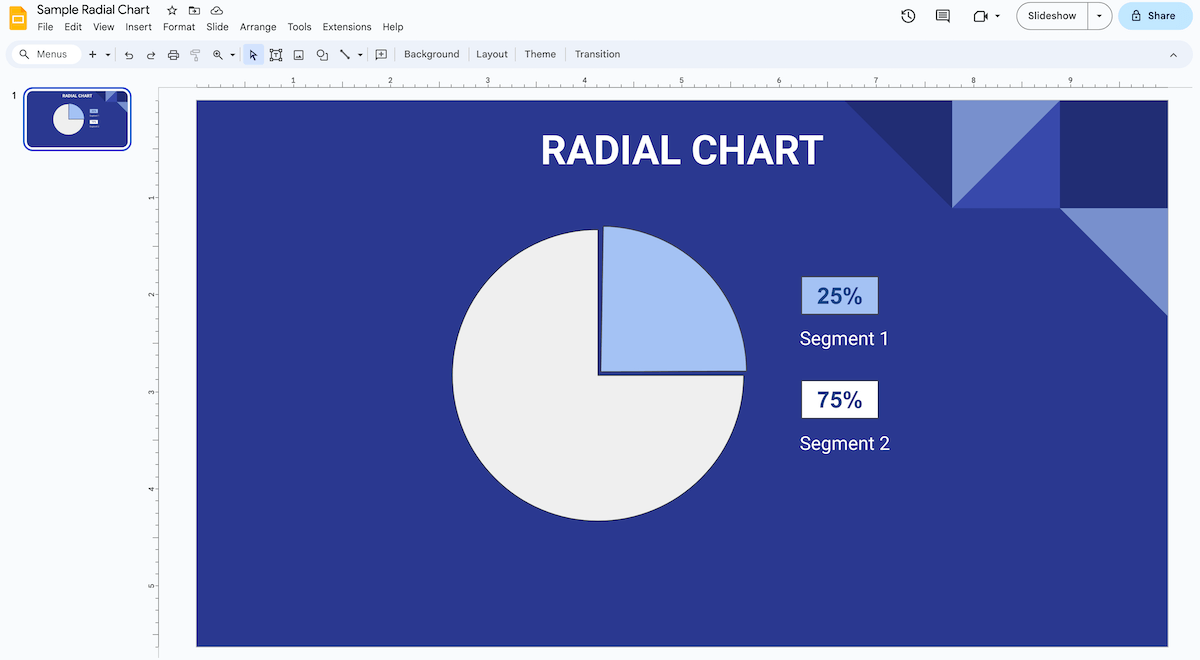The width and height of the screenshot is (1200, 660).
Task: Click the Menus search box
Action: (x=47, y=54)
